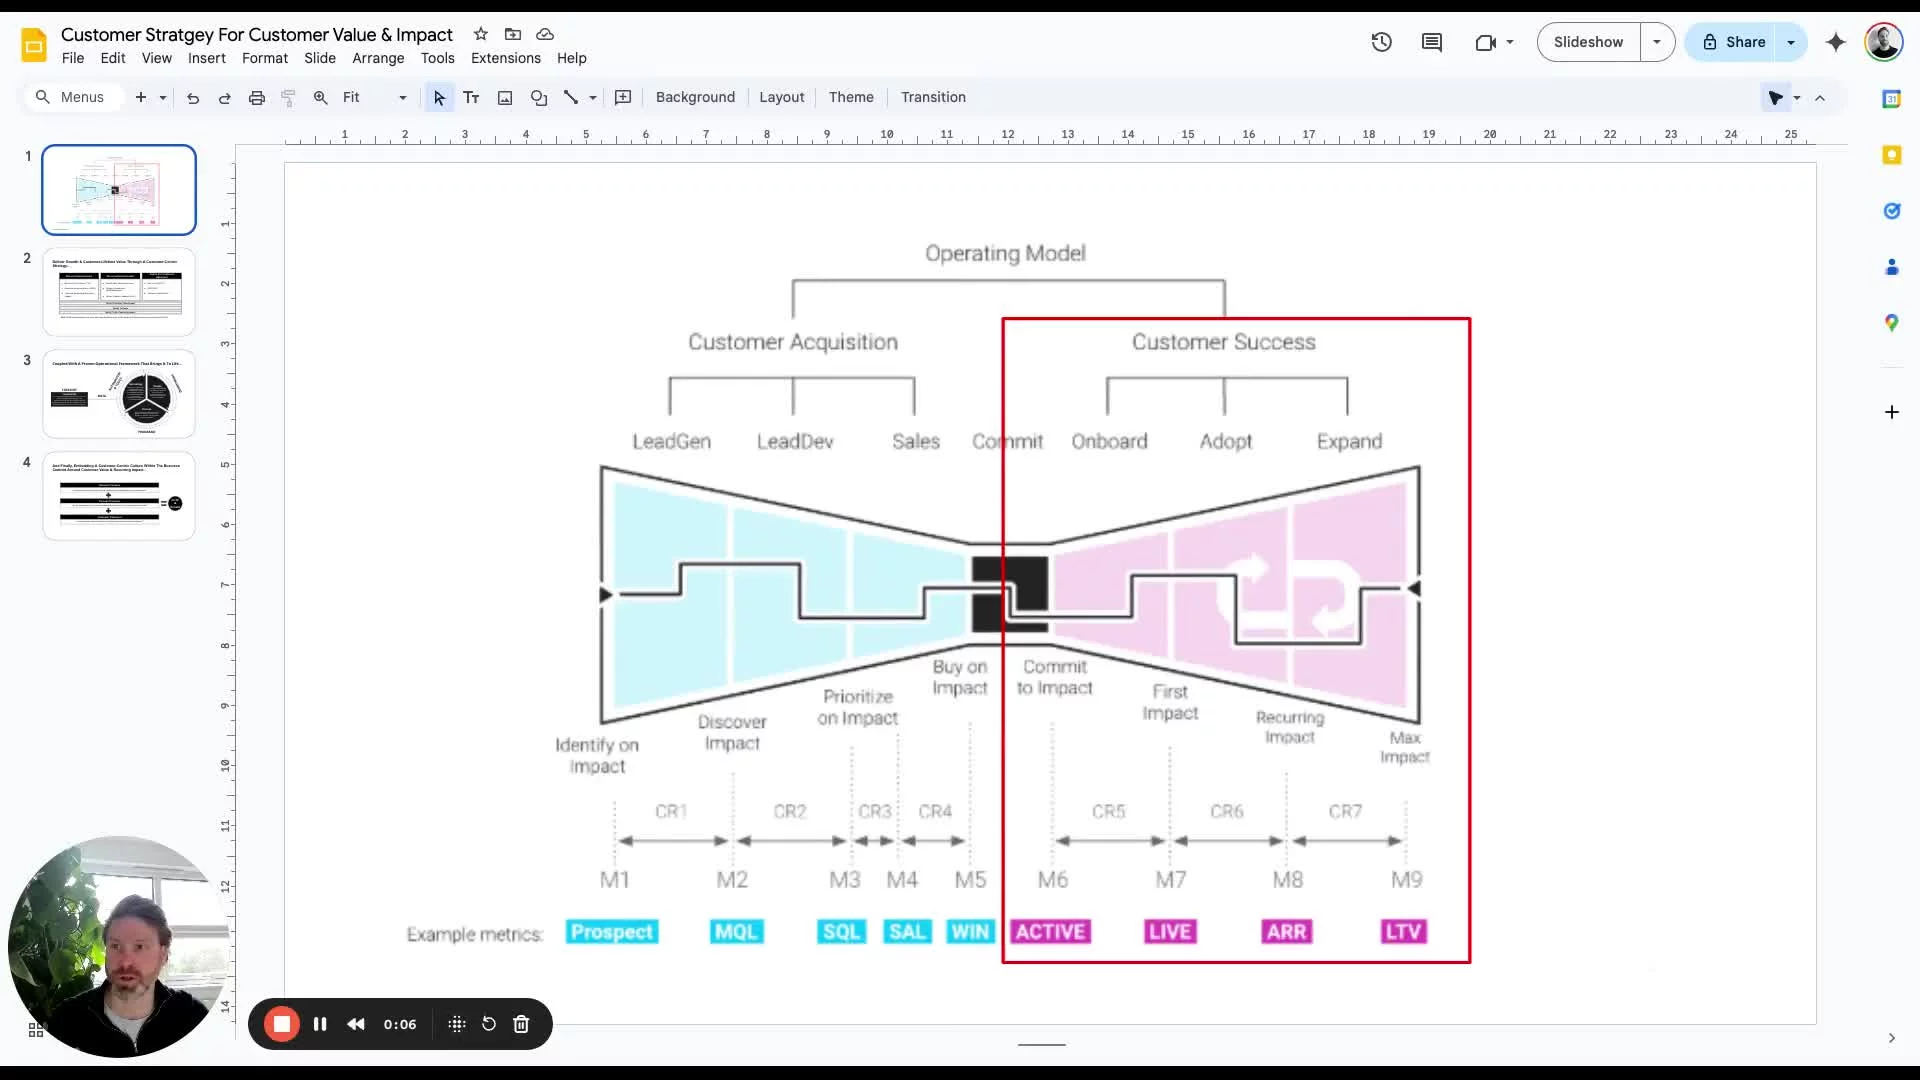
Task: Toggle slide 2 thumbnail selection
Action: [119, 291]
